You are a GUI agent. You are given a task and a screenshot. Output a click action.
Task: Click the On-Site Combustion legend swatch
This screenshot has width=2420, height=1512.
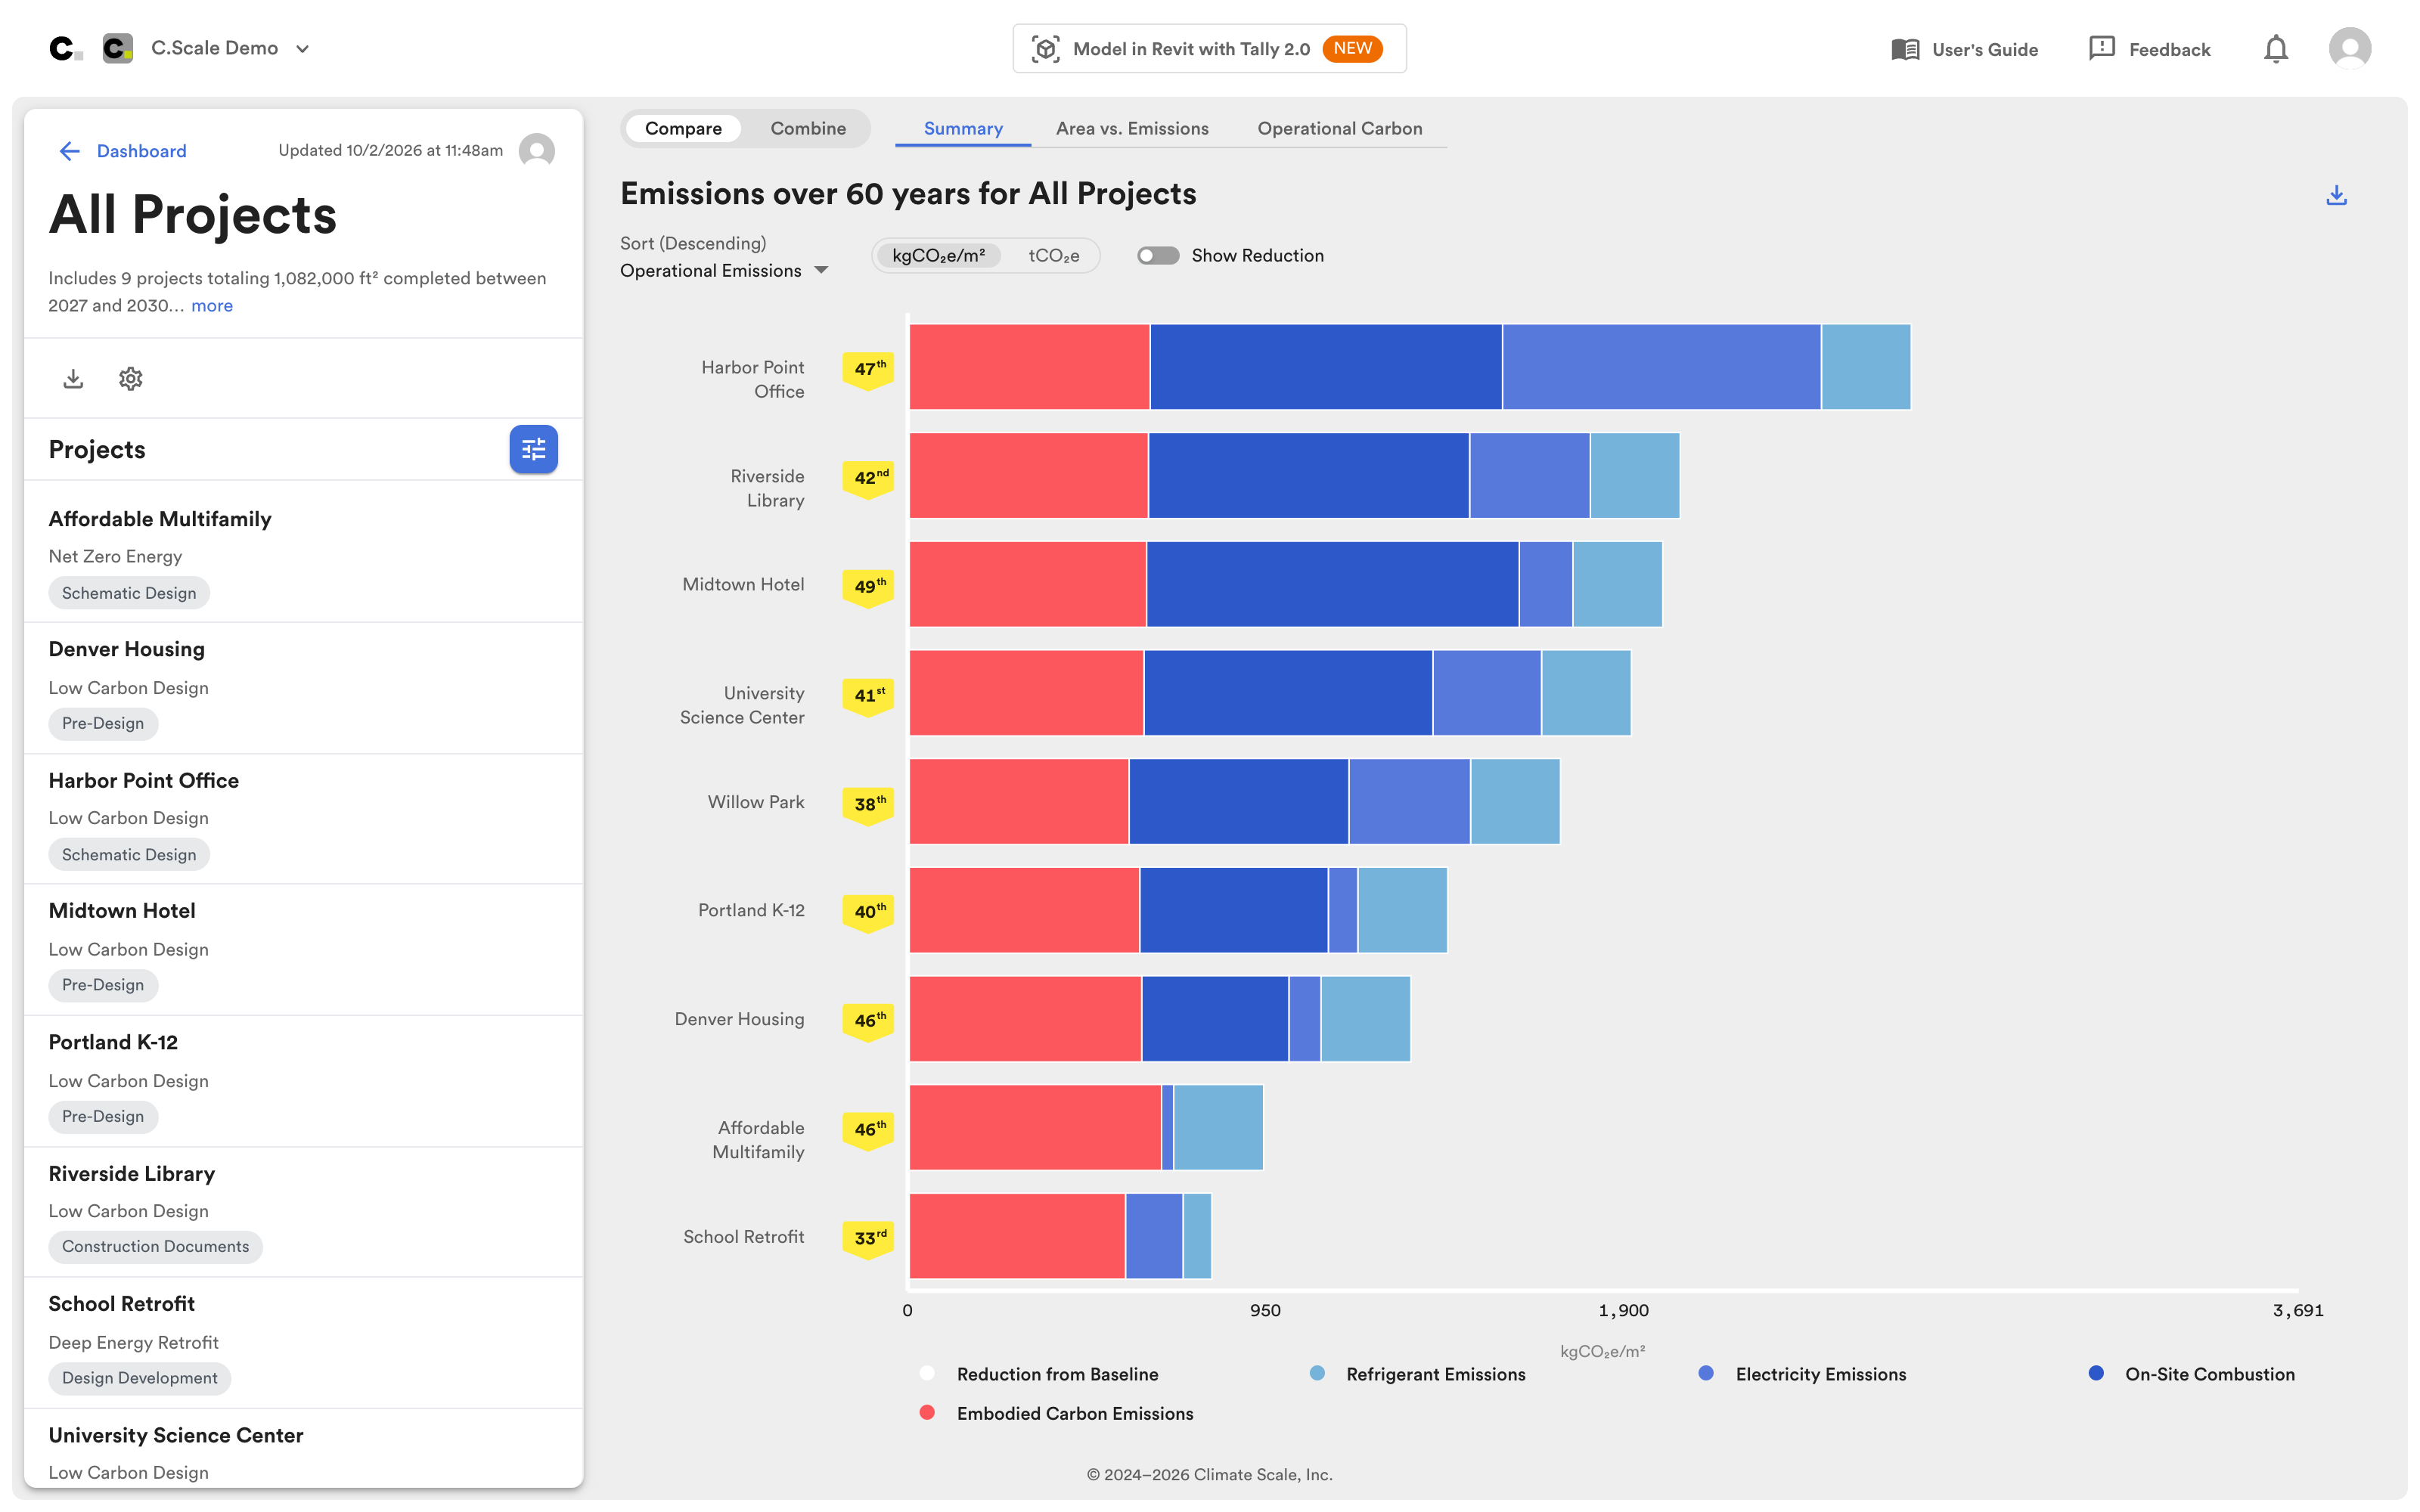point(2096,1373)
